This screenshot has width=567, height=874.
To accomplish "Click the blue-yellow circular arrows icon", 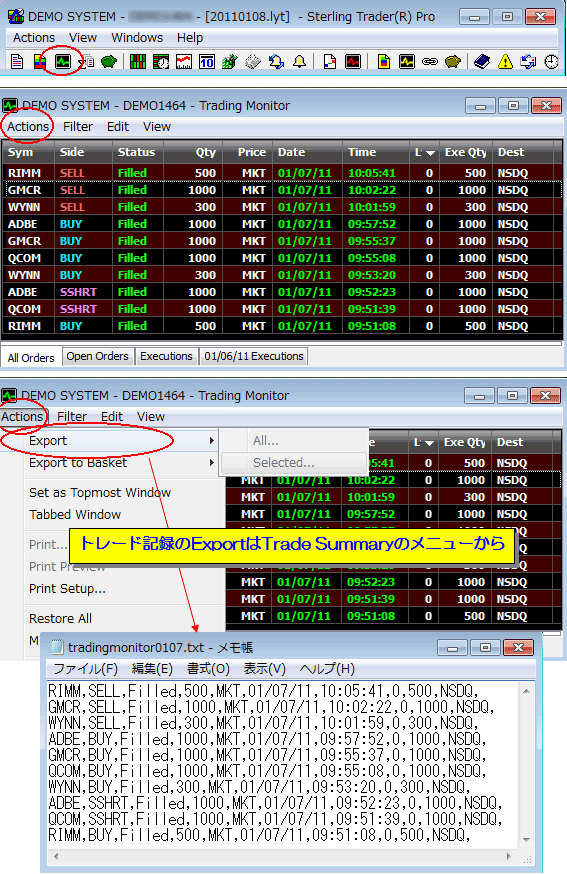I will (x=277, y=61).
